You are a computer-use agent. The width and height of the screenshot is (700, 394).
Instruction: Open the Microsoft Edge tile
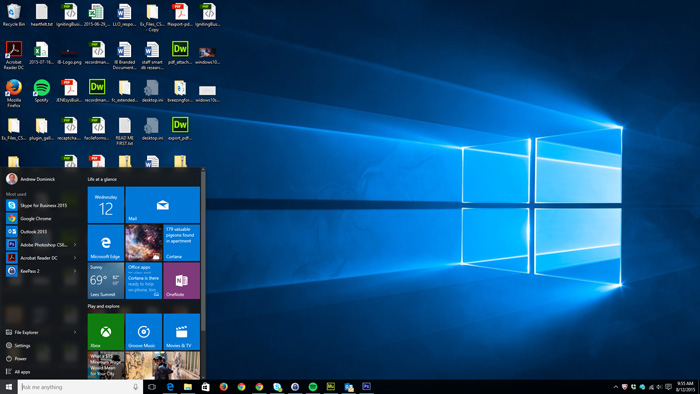pos(106,243)
